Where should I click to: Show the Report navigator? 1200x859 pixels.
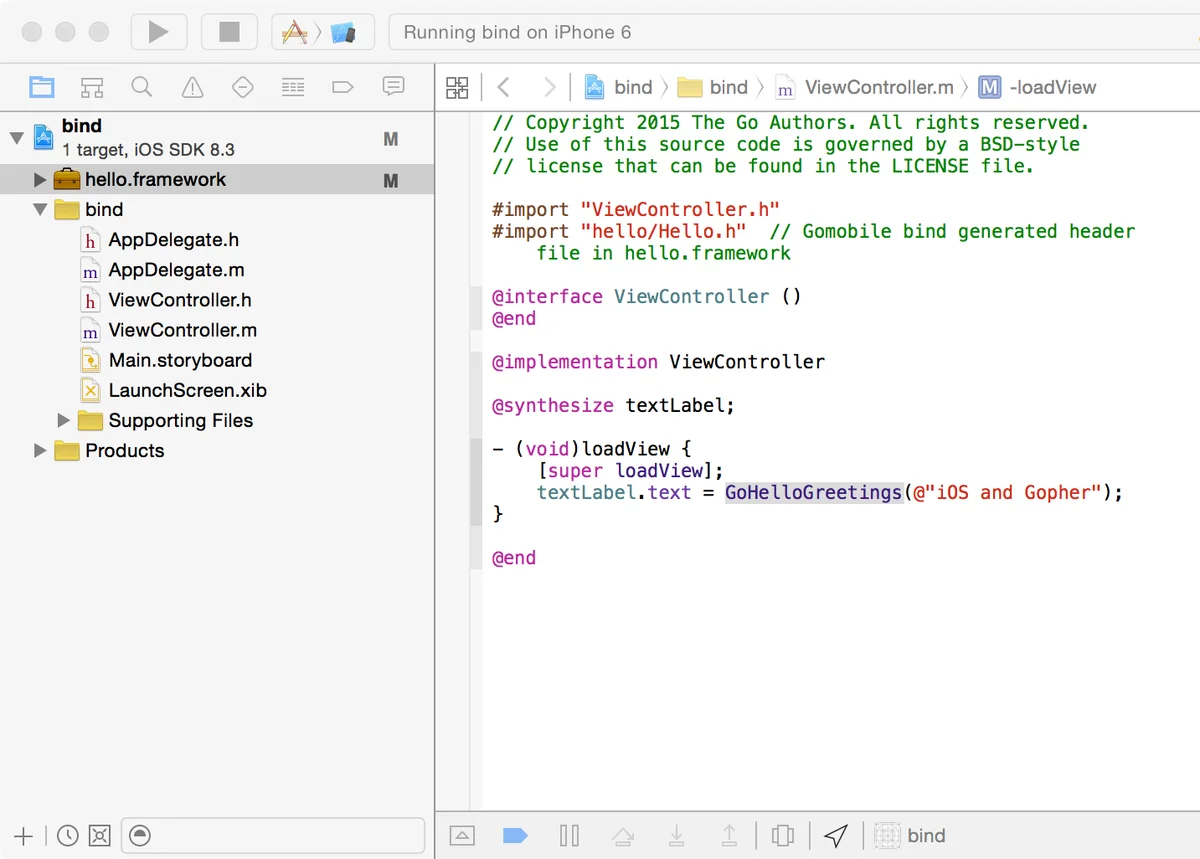393,87
